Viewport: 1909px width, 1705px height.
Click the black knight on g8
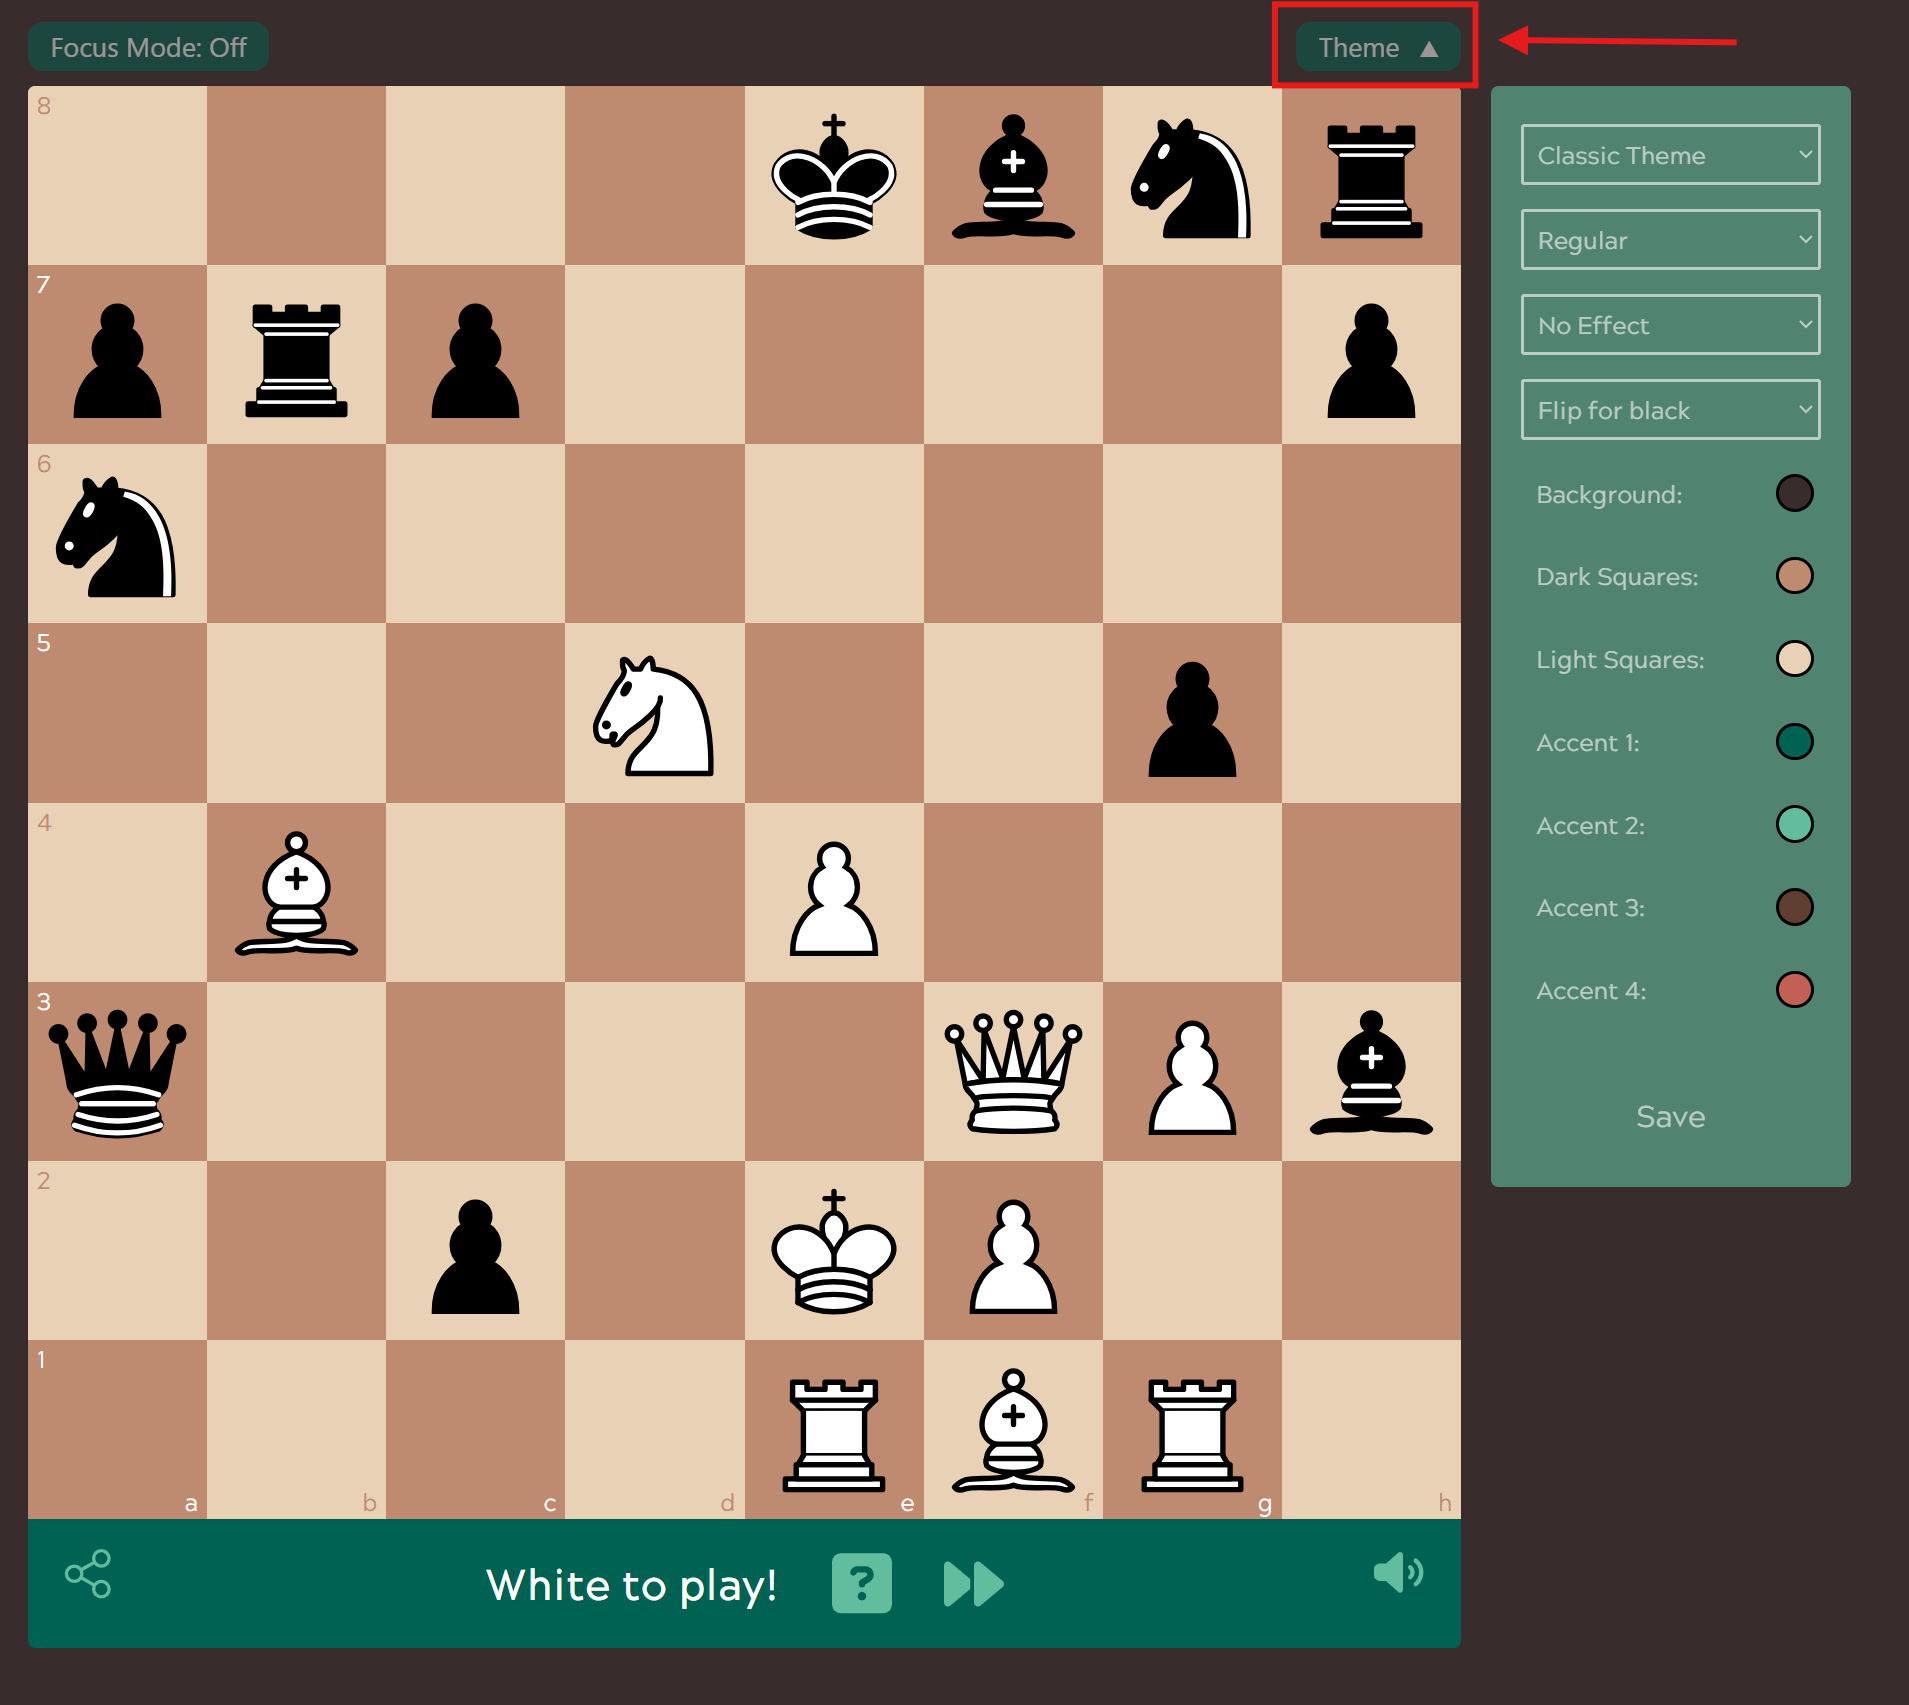[1192, 176]
